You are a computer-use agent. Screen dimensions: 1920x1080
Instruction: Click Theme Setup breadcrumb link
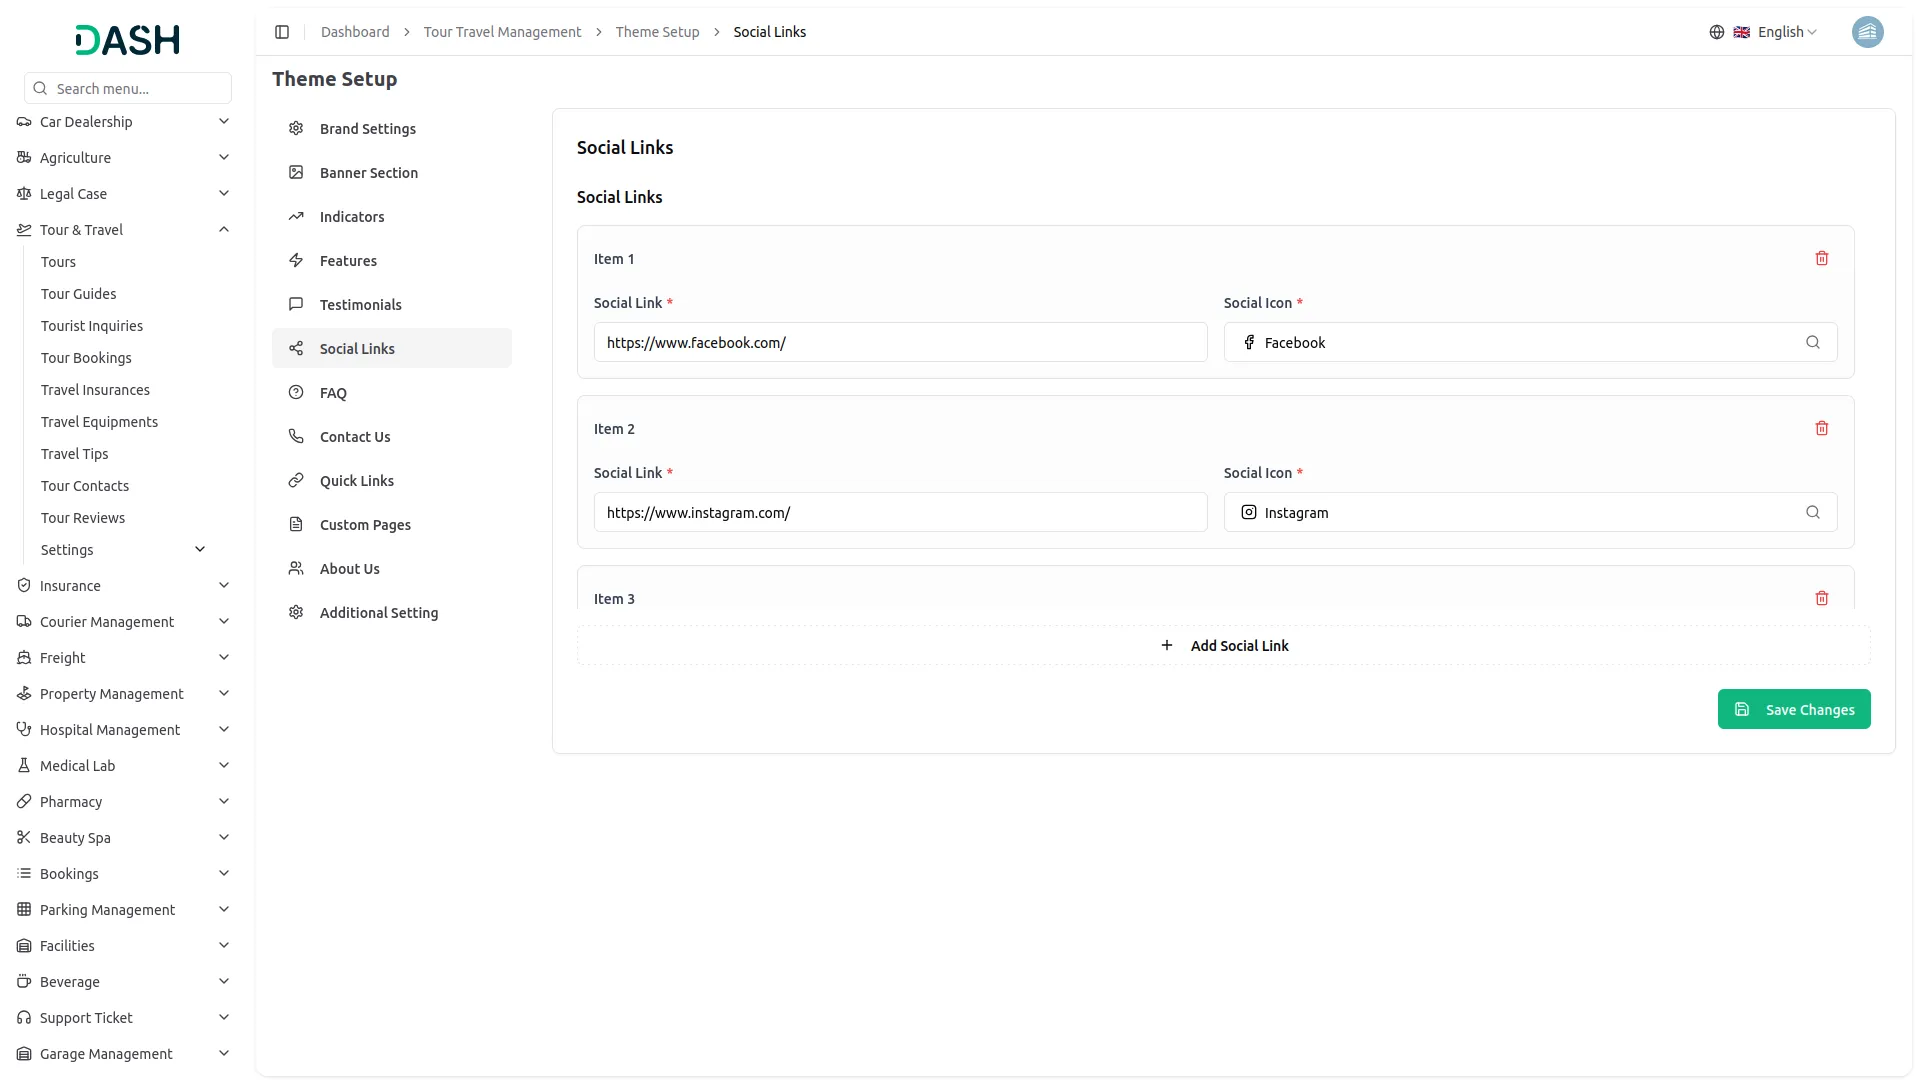(x=657, y=32)
